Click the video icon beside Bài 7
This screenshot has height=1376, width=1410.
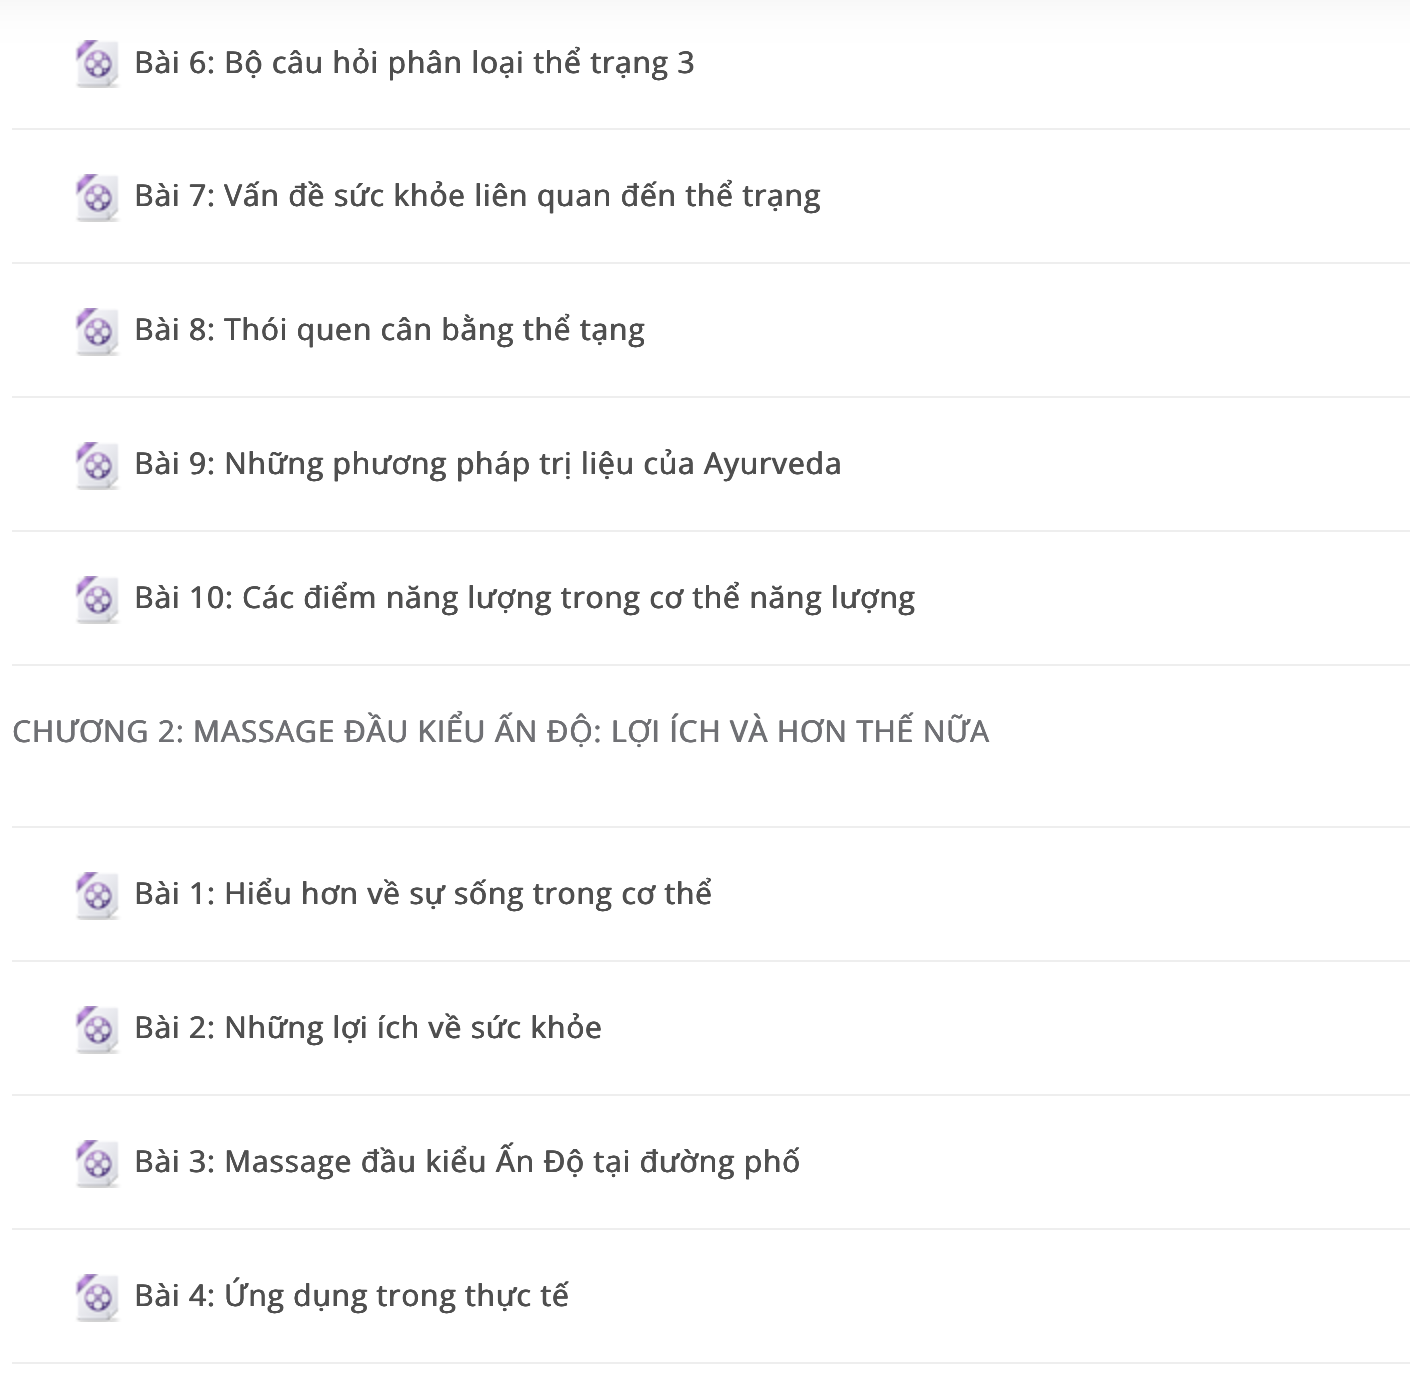click(x=97, y=197)
